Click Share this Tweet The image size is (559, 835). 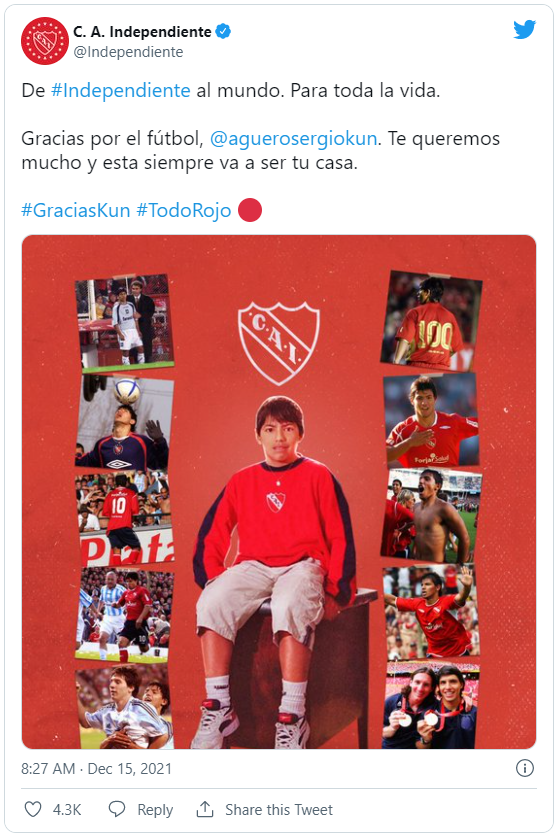278,810
